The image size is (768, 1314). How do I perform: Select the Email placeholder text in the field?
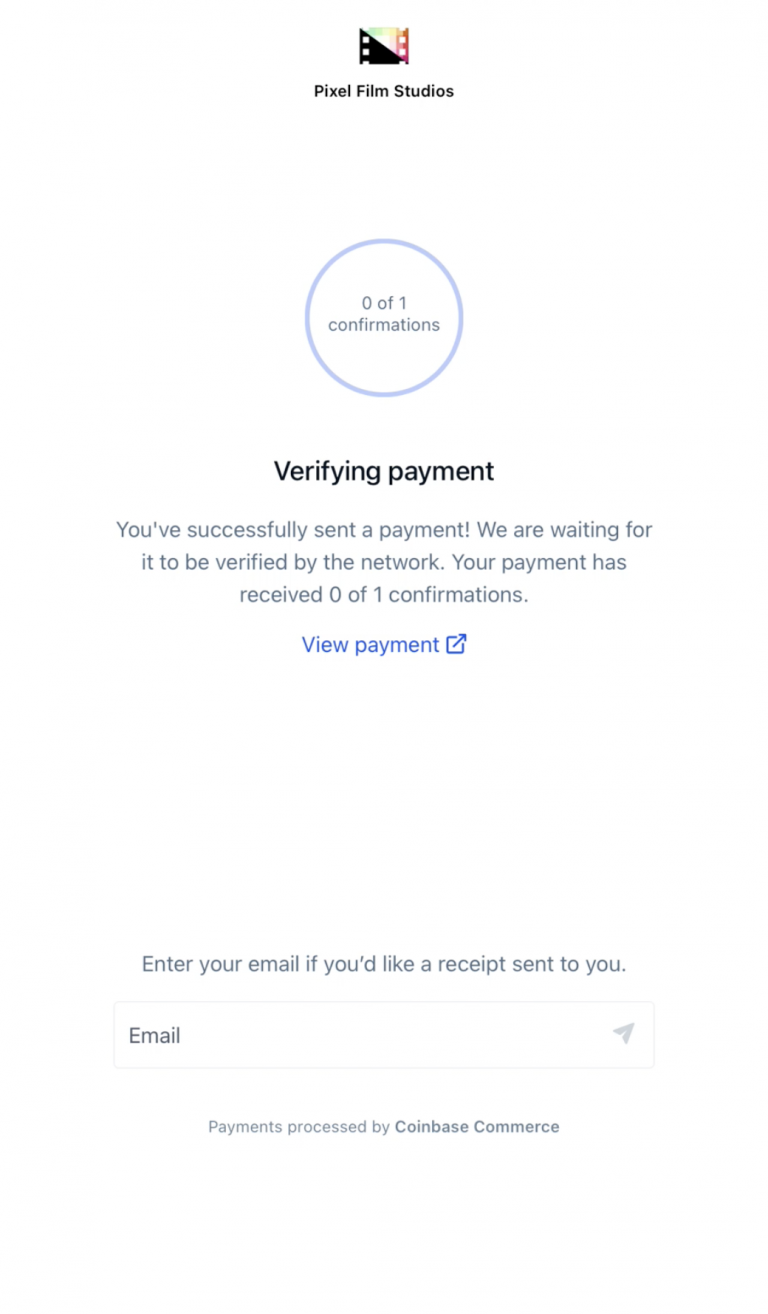pos(155,1036)
